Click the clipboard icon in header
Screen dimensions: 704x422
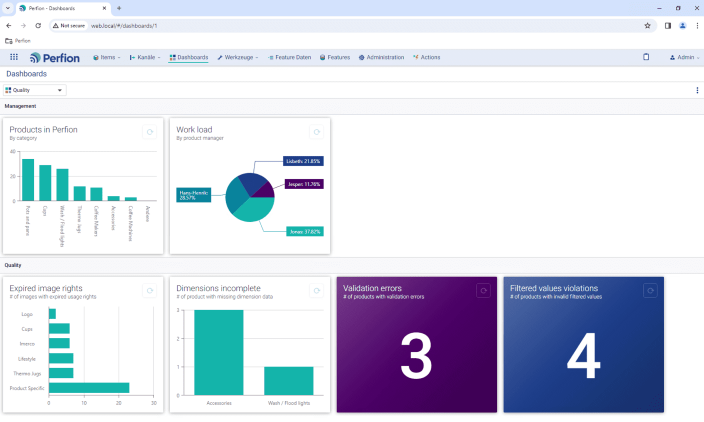(x=646, y=57)
